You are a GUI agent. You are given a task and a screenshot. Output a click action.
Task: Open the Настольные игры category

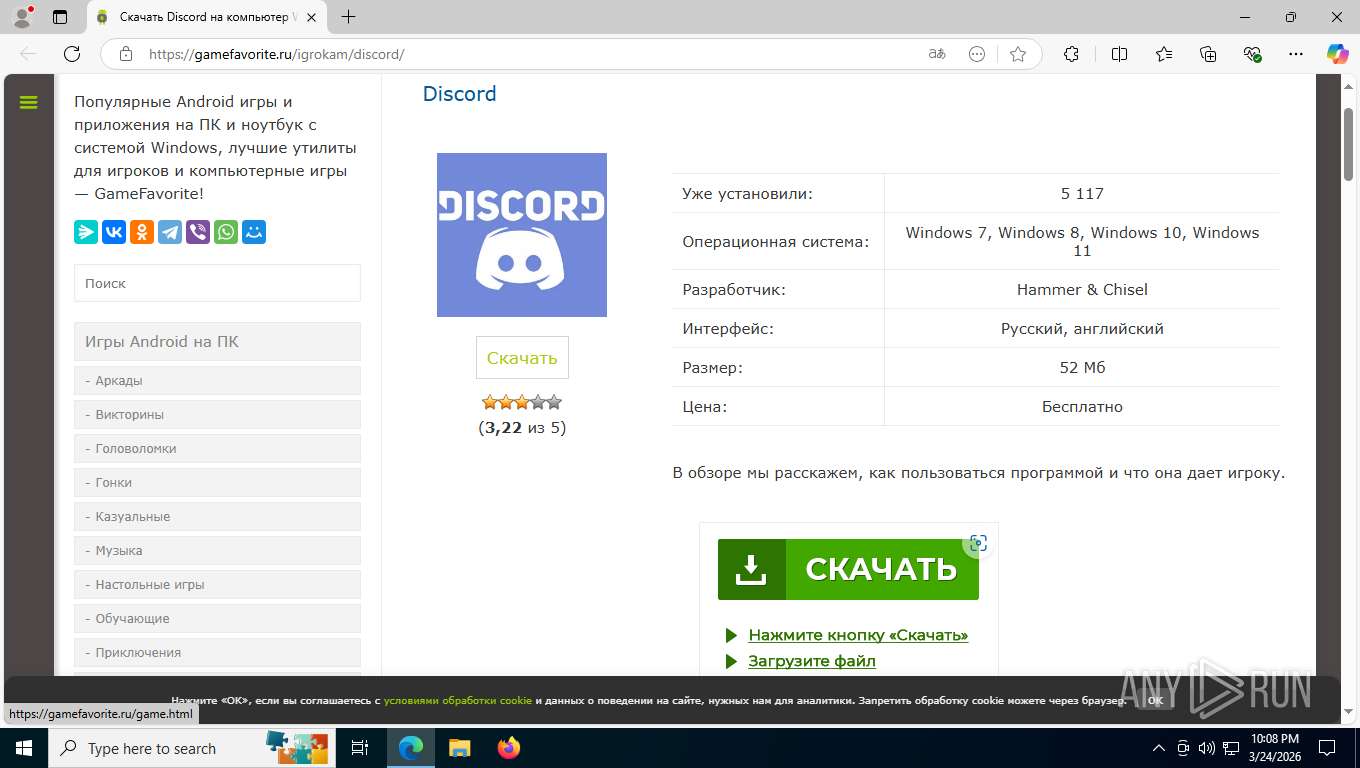[217, 584]
